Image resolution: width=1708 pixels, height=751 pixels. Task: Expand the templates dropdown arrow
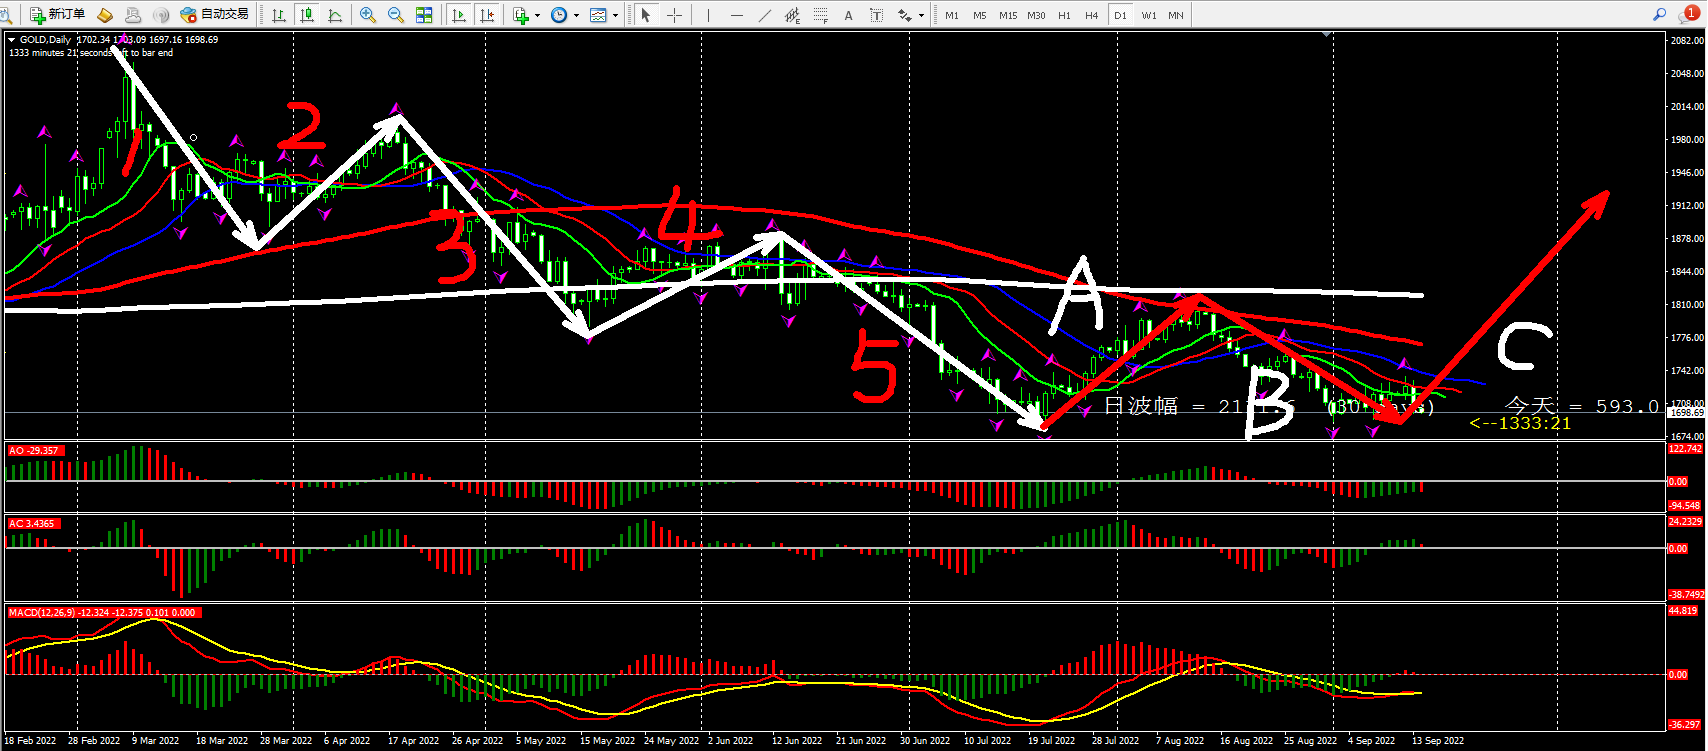pyautogui.click(x=615, y=15)
